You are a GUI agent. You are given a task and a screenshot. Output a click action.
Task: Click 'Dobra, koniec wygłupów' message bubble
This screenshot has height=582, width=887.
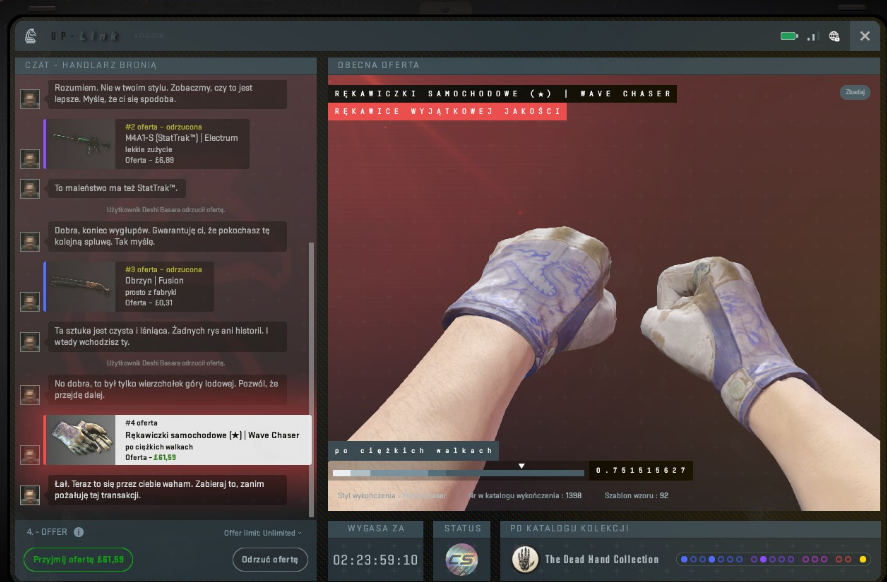coord(167,236)
